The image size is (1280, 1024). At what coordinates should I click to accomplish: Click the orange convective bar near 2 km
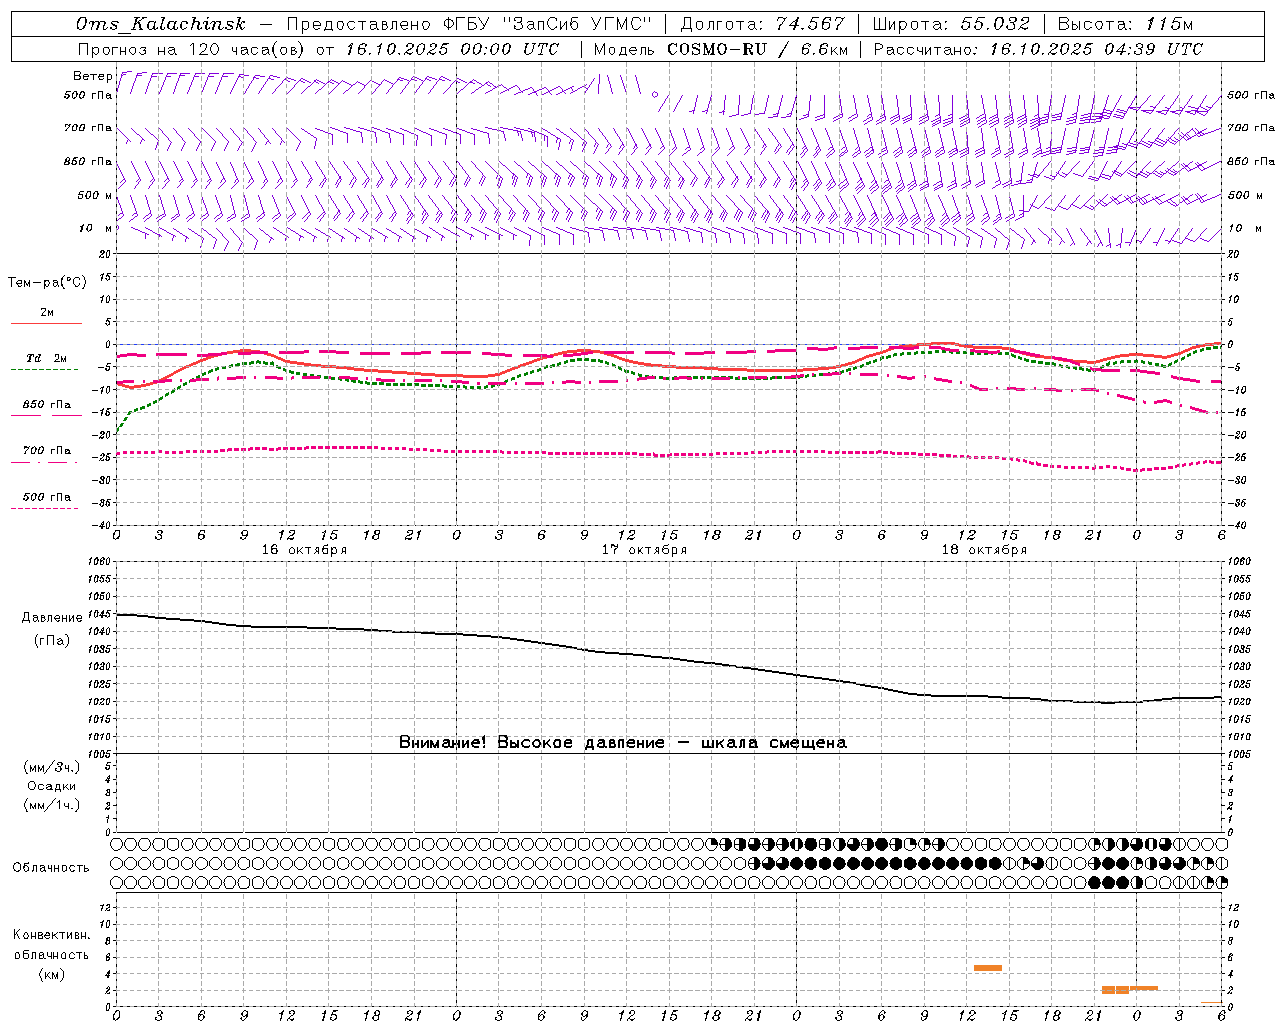(x=1129, y=989)
